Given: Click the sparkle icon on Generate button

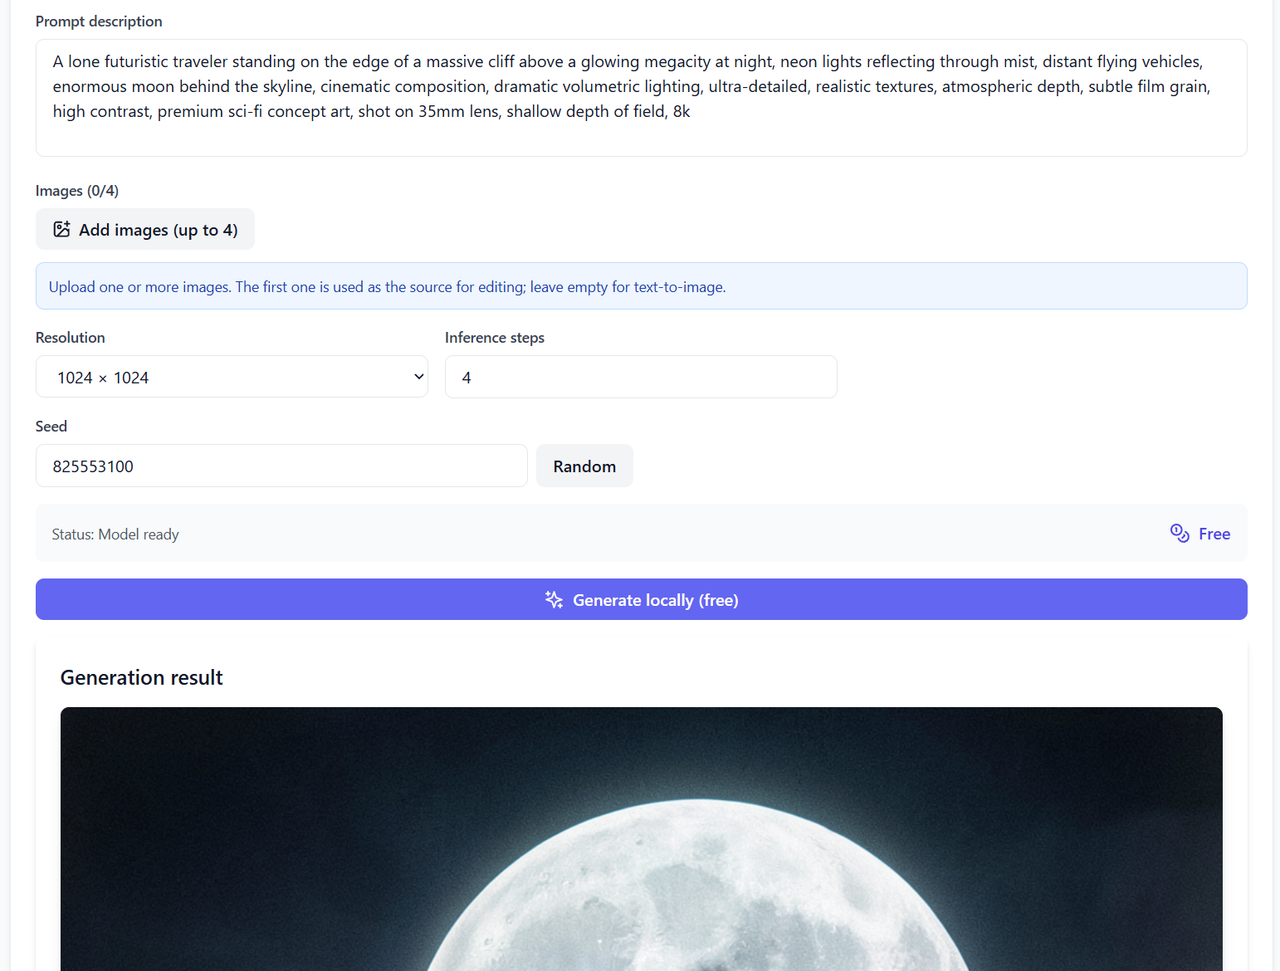Looking at the screenshot, I should pos(554,600).
